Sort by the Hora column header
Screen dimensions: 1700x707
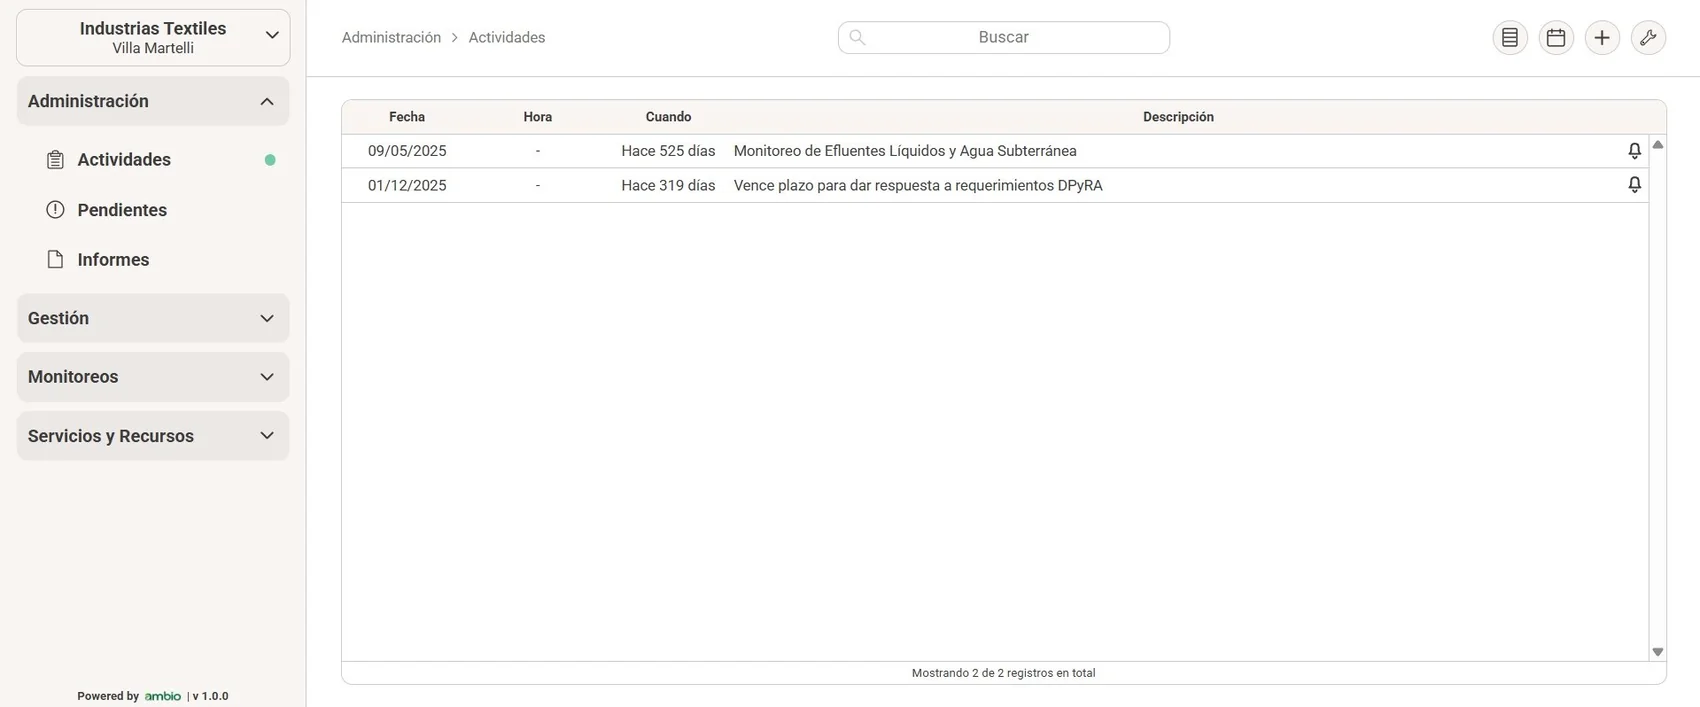538,117
